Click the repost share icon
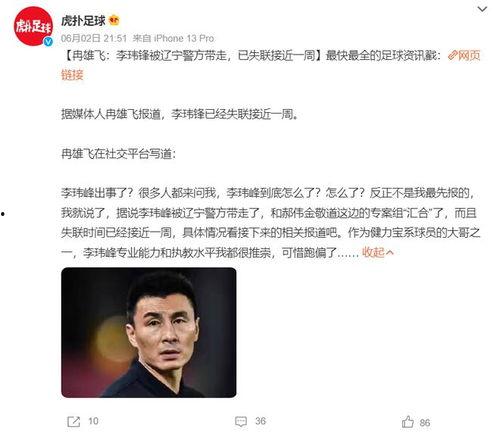This screenshot has width=500, height=437. [74, 422]
